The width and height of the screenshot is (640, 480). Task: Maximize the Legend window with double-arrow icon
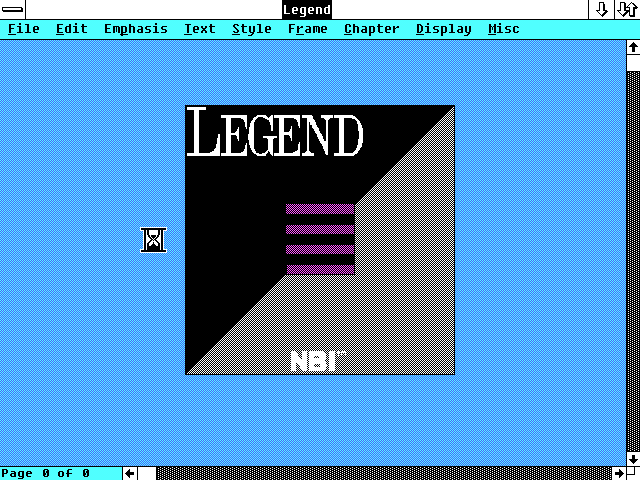click(627, 9)
